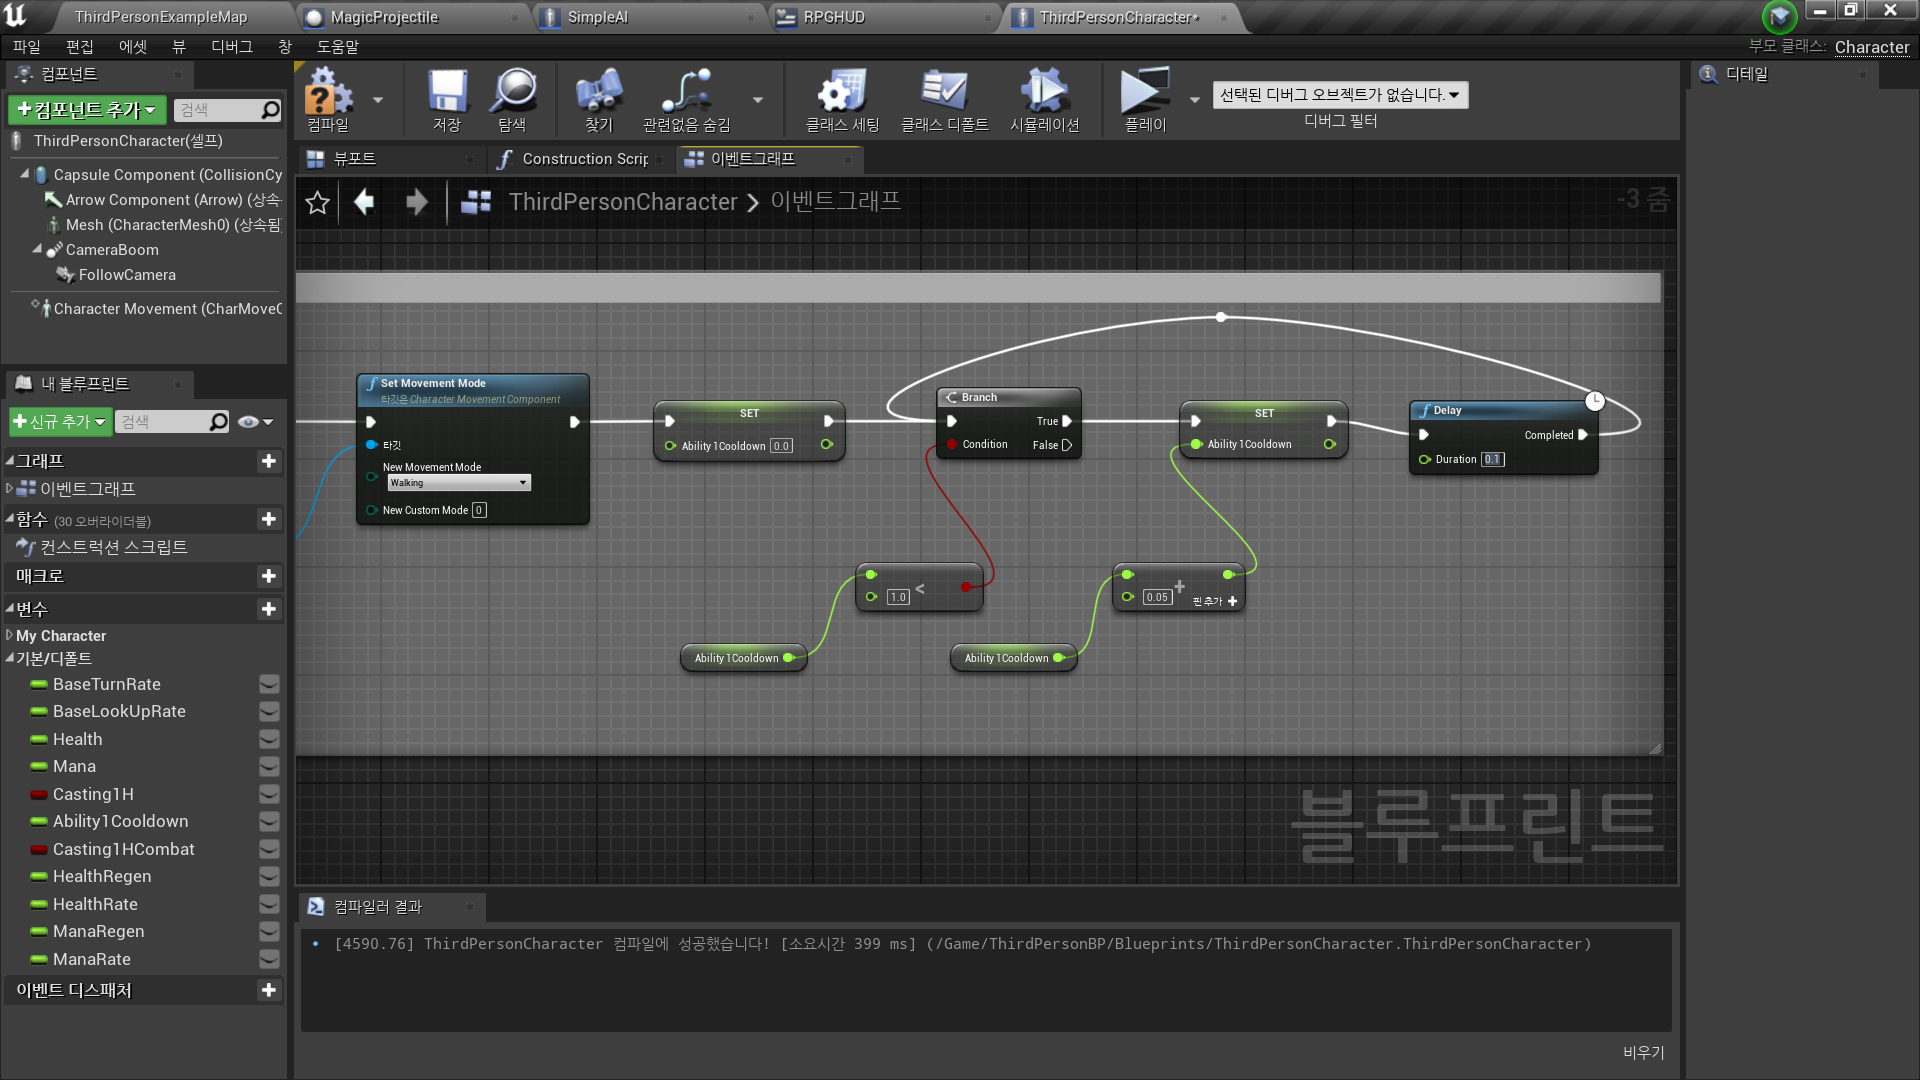Viewport: 1920px width, 1080px height.
Task: Open the Find (찾기) binoculars tool
Action: point(598,93)
